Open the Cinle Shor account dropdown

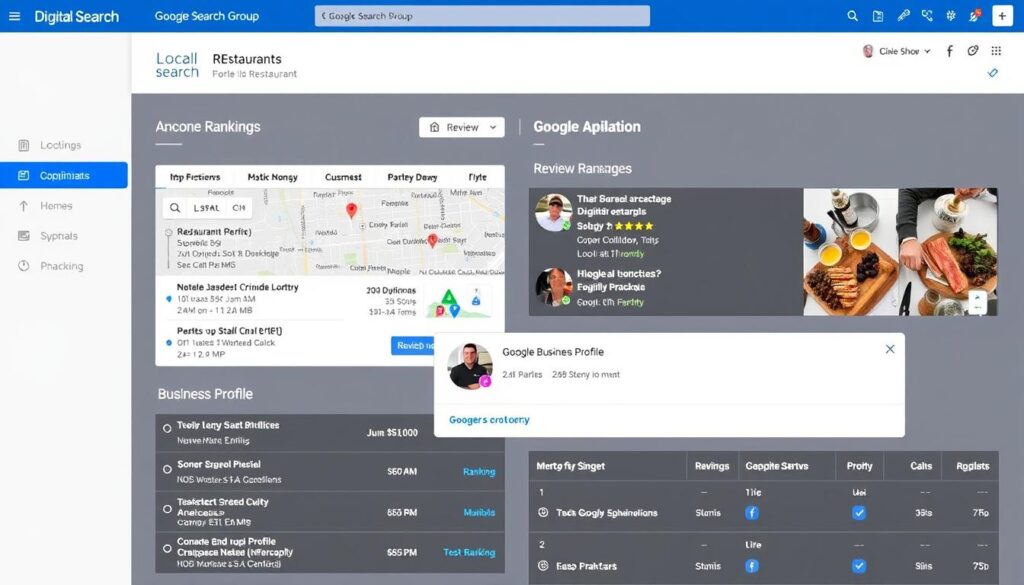898,51
